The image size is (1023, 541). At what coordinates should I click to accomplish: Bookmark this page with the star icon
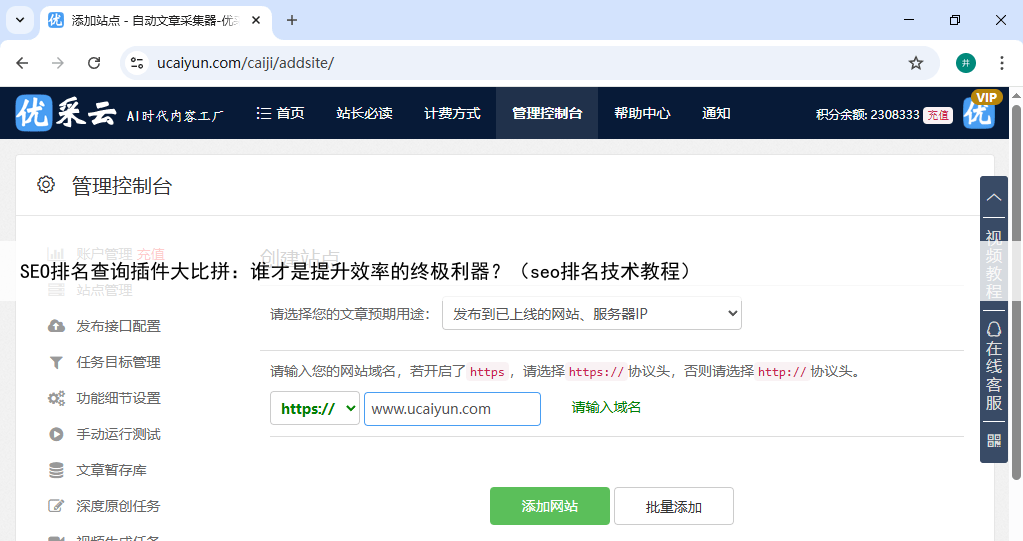[x=915, y=63]
